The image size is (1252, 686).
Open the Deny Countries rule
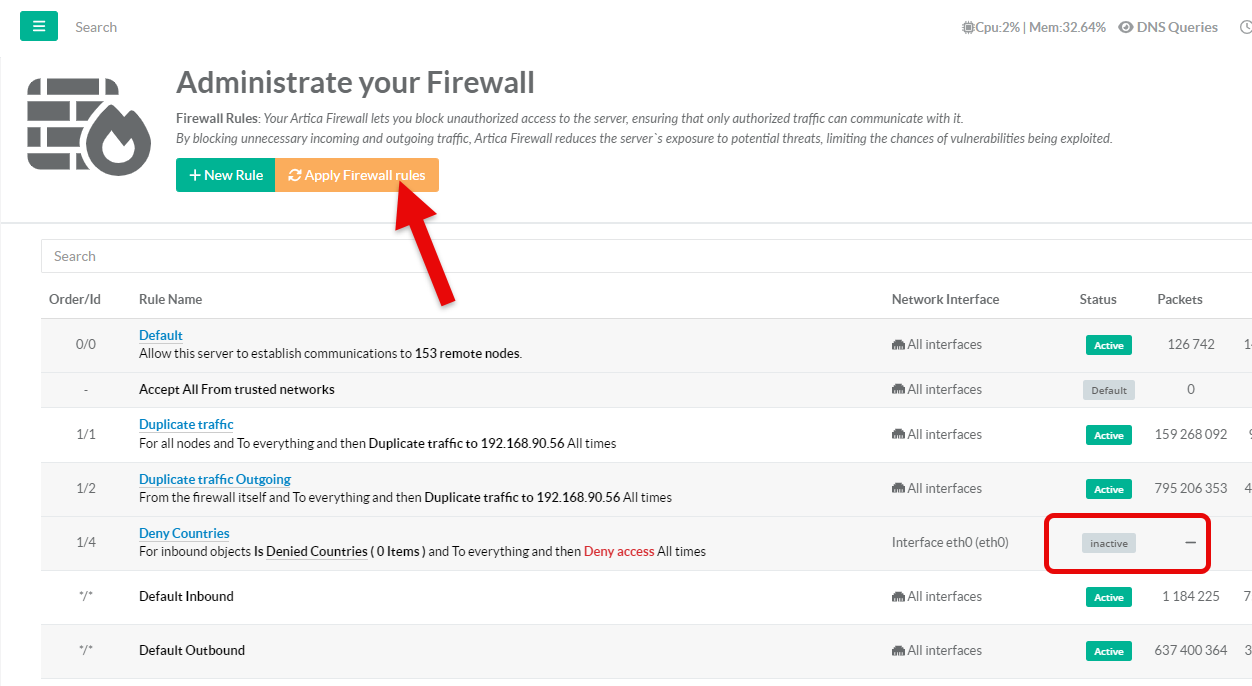pos(184,533)
